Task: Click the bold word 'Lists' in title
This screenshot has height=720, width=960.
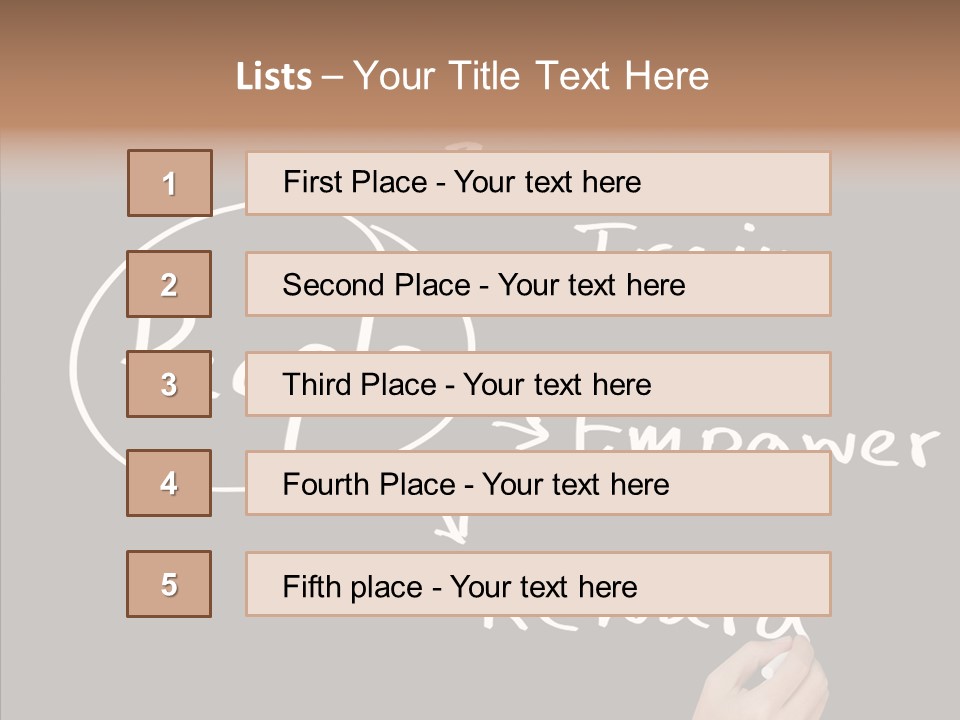Action: click(274, 77)
